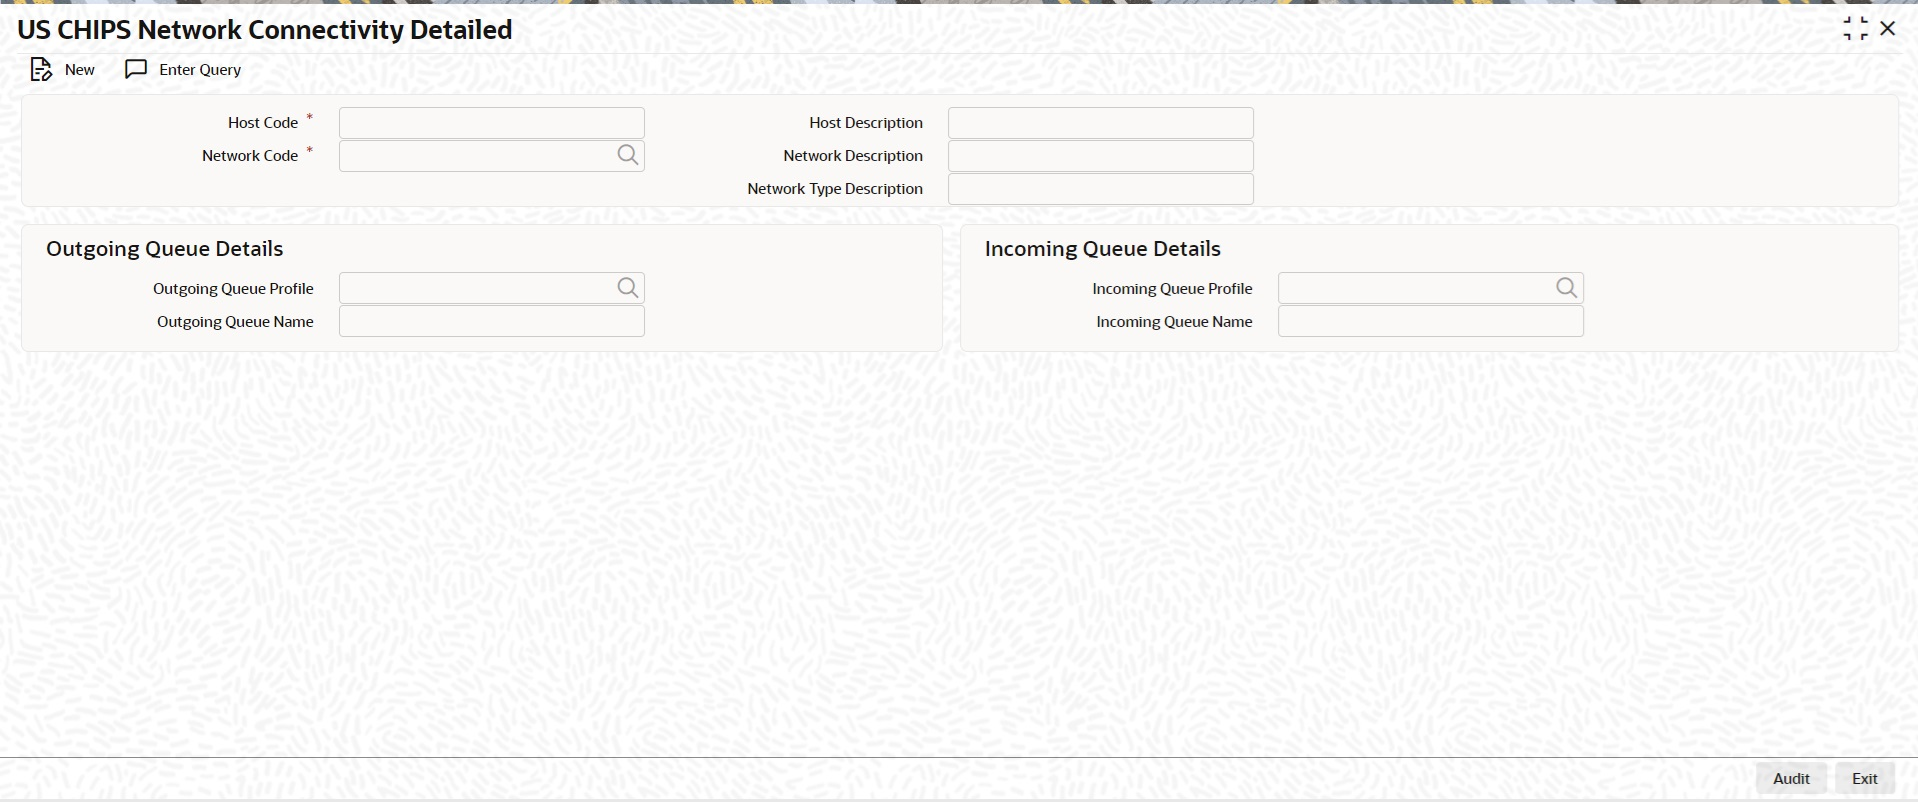Close the US CHIPS Network Connectivity window
The width and height of the screenshot is (1918, 802).
pyautogui.click(x=1888, y=29)
